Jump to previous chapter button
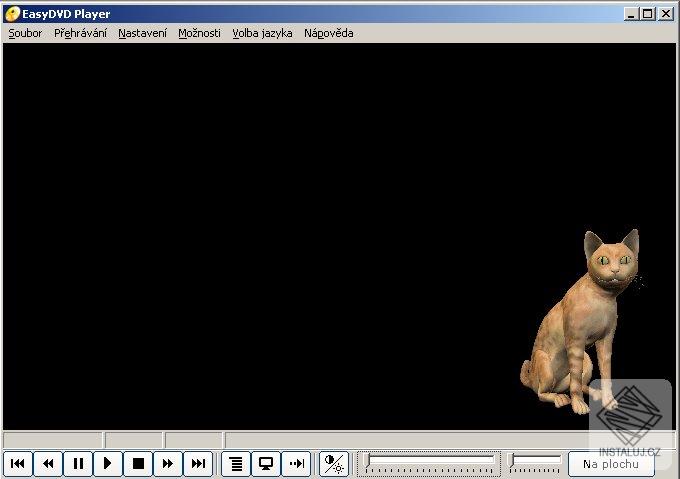This screenshot has width=680, height=479. [x=18, y=463]
